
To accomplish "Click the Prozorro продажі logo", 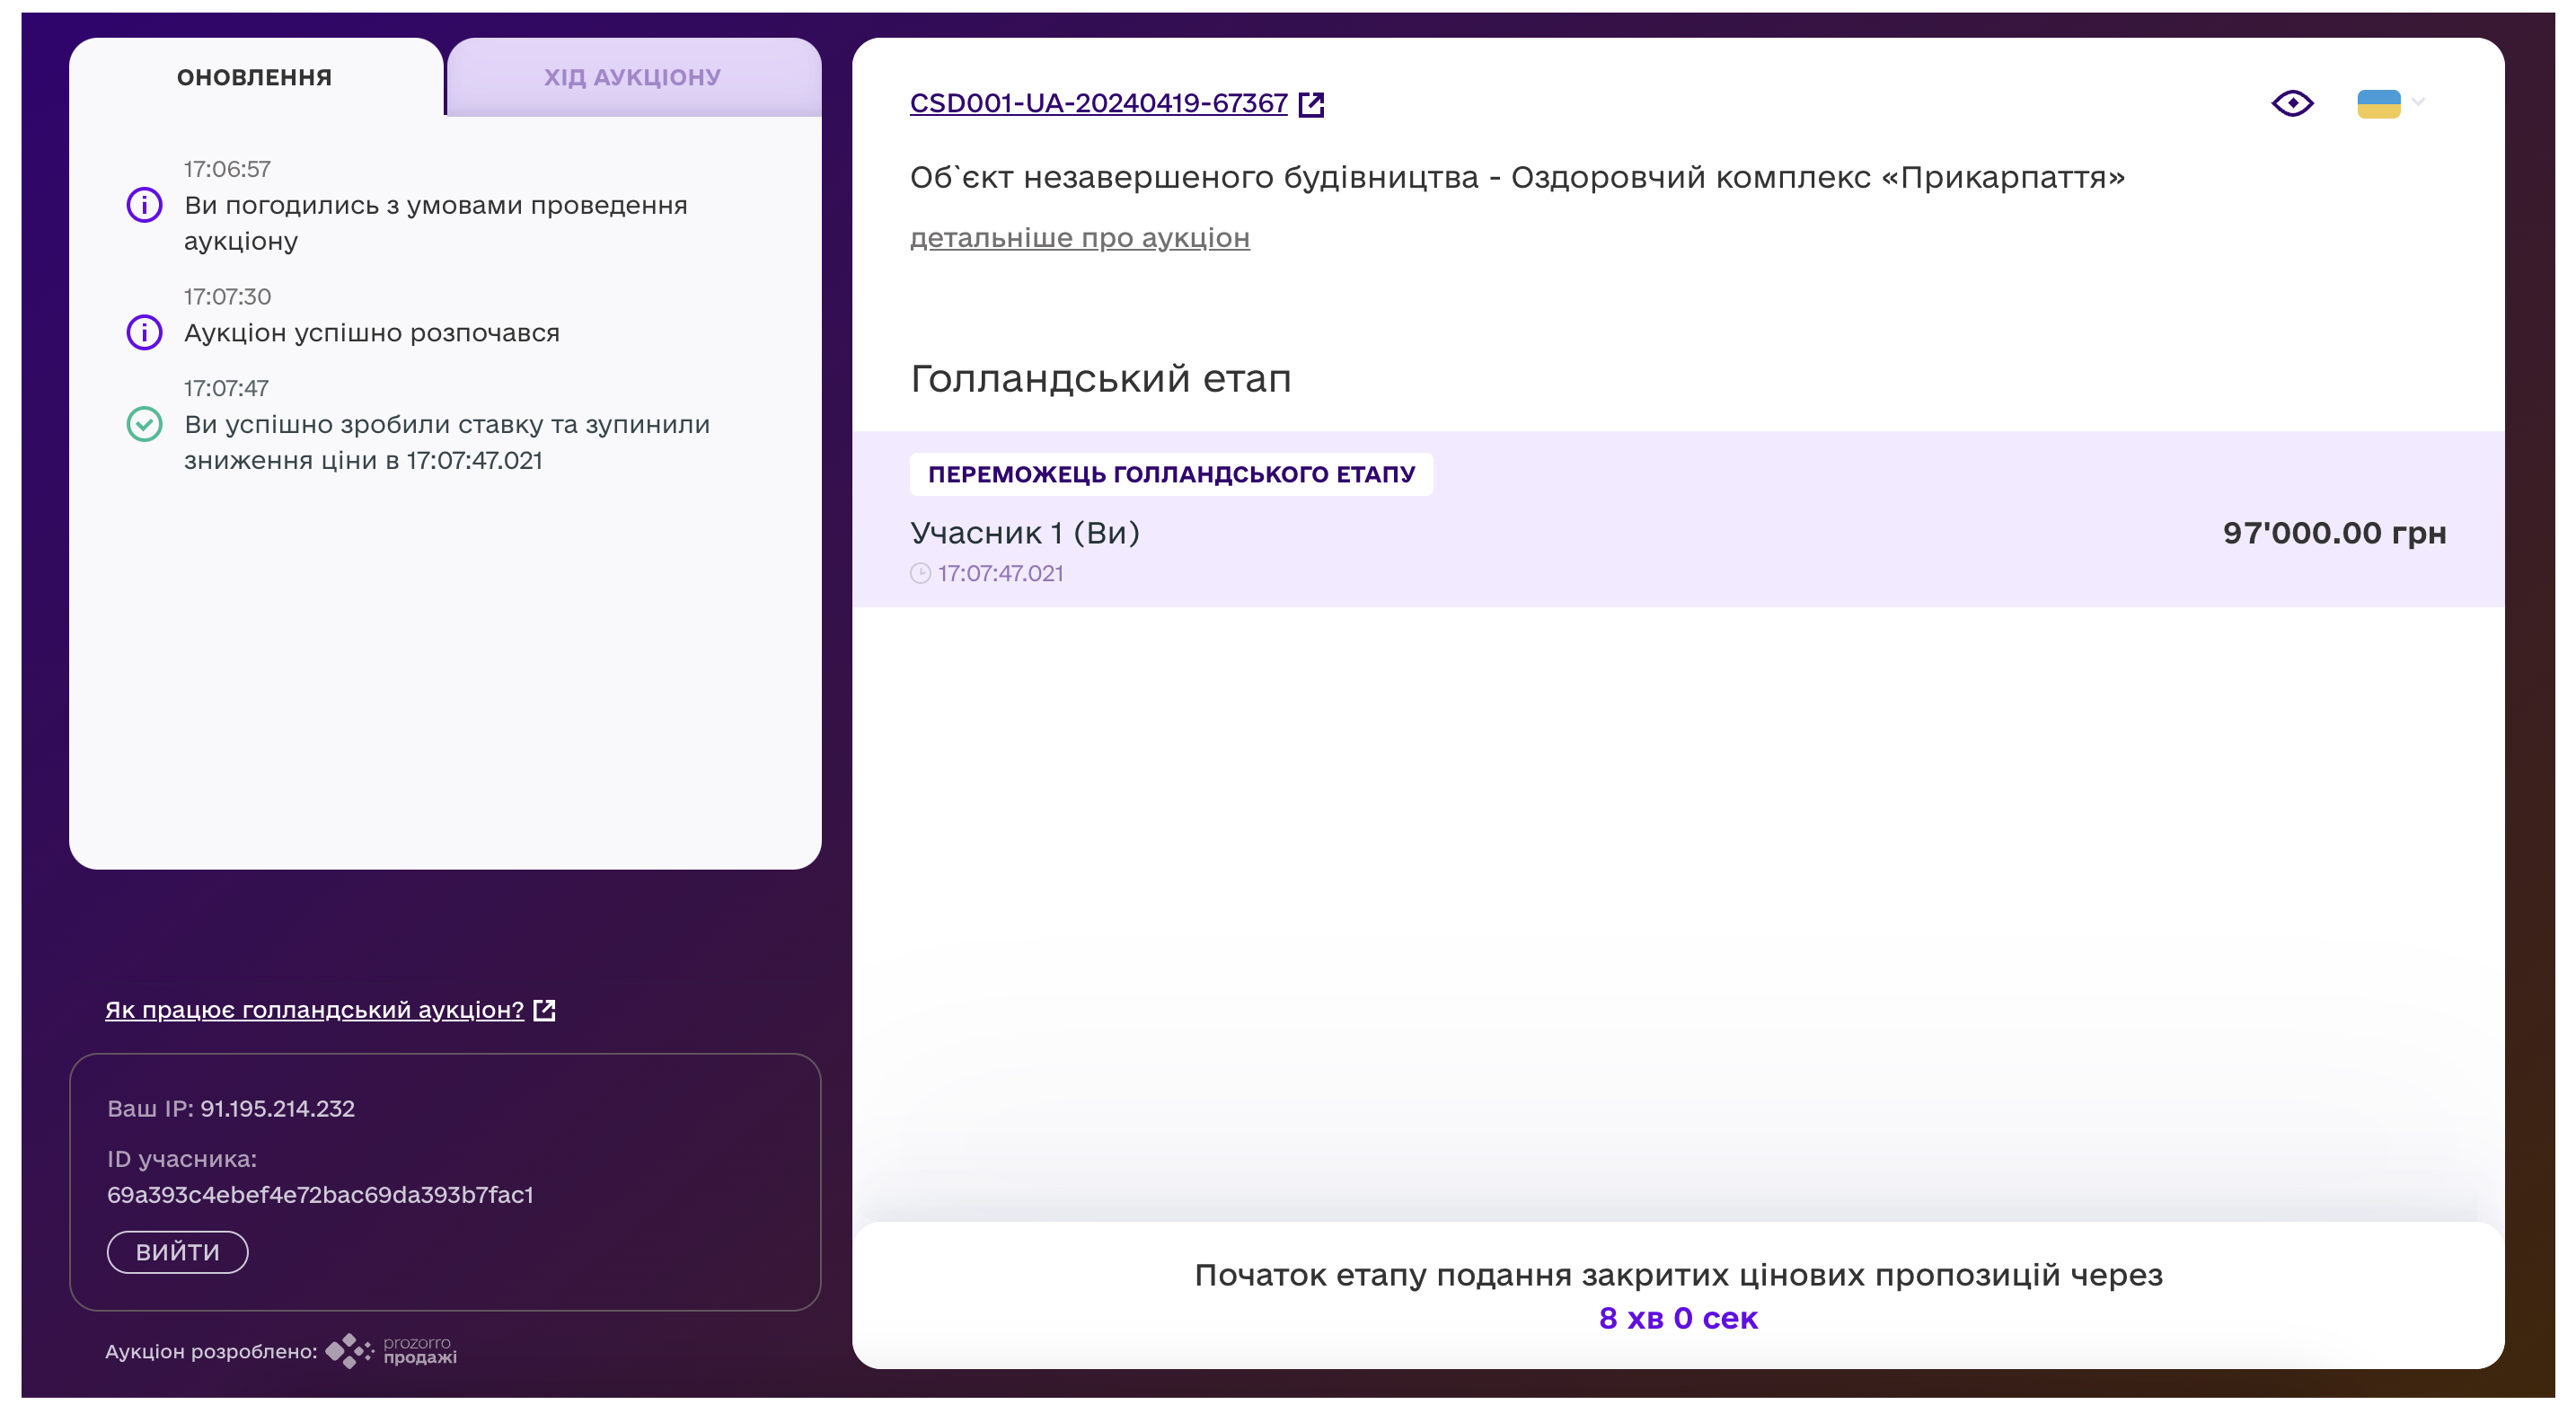I will point(392,1351).
